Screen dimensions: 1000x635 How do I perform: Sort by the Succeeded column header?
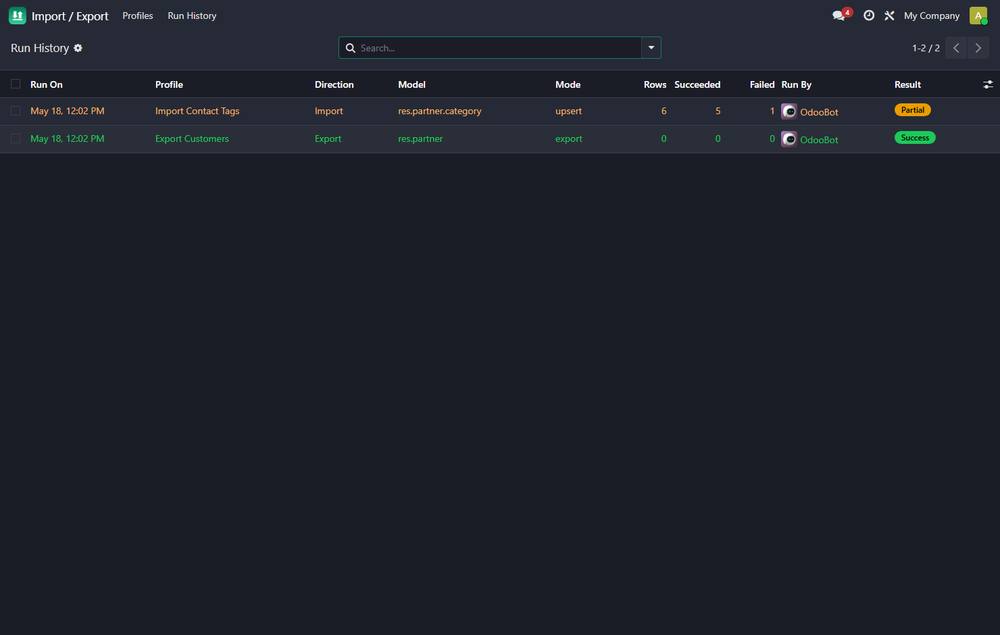point(697,84)
